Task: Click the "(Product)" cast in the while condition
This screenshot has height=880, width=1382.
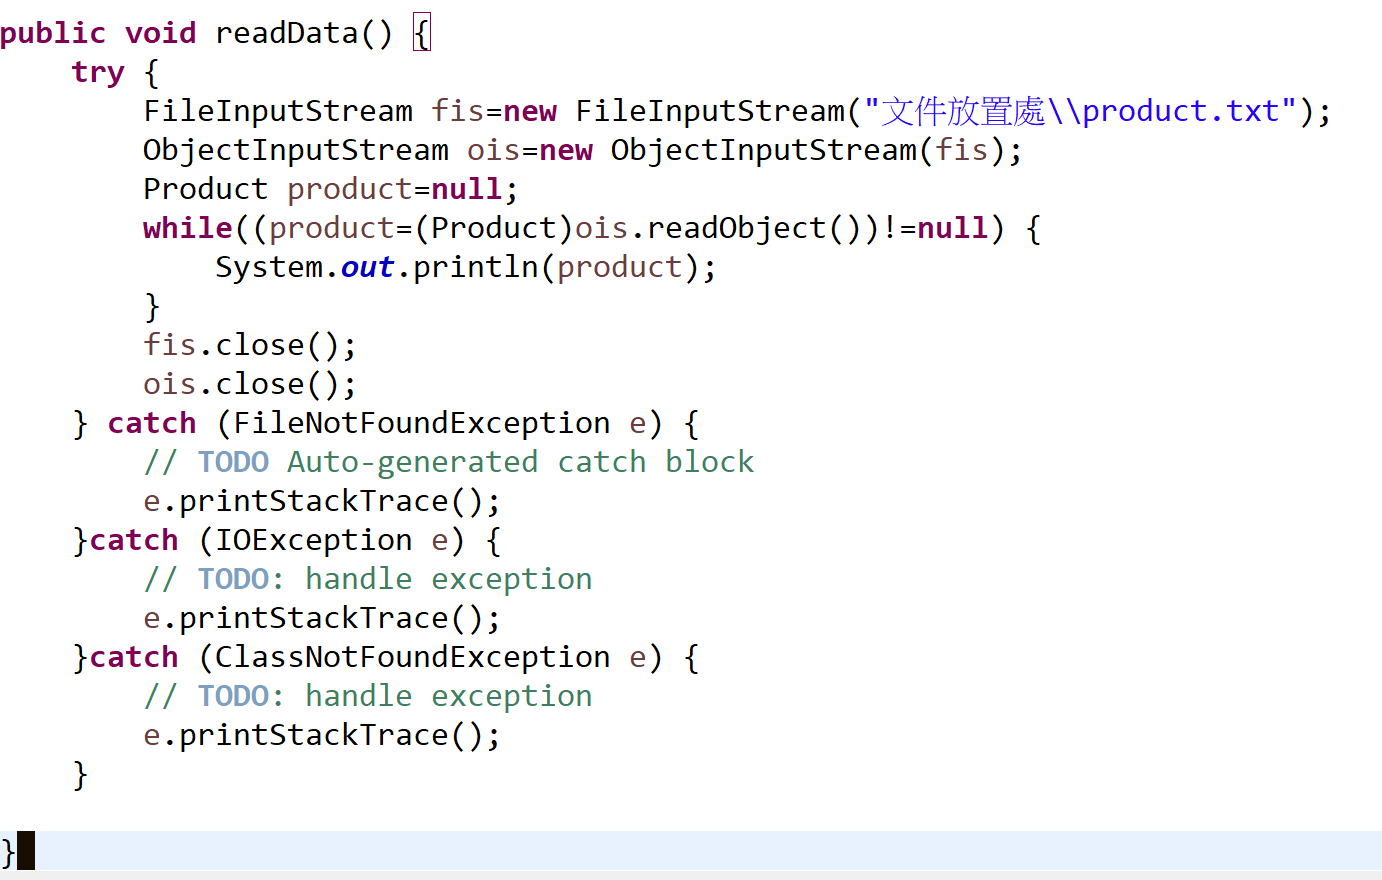Action: coord(494,228)
